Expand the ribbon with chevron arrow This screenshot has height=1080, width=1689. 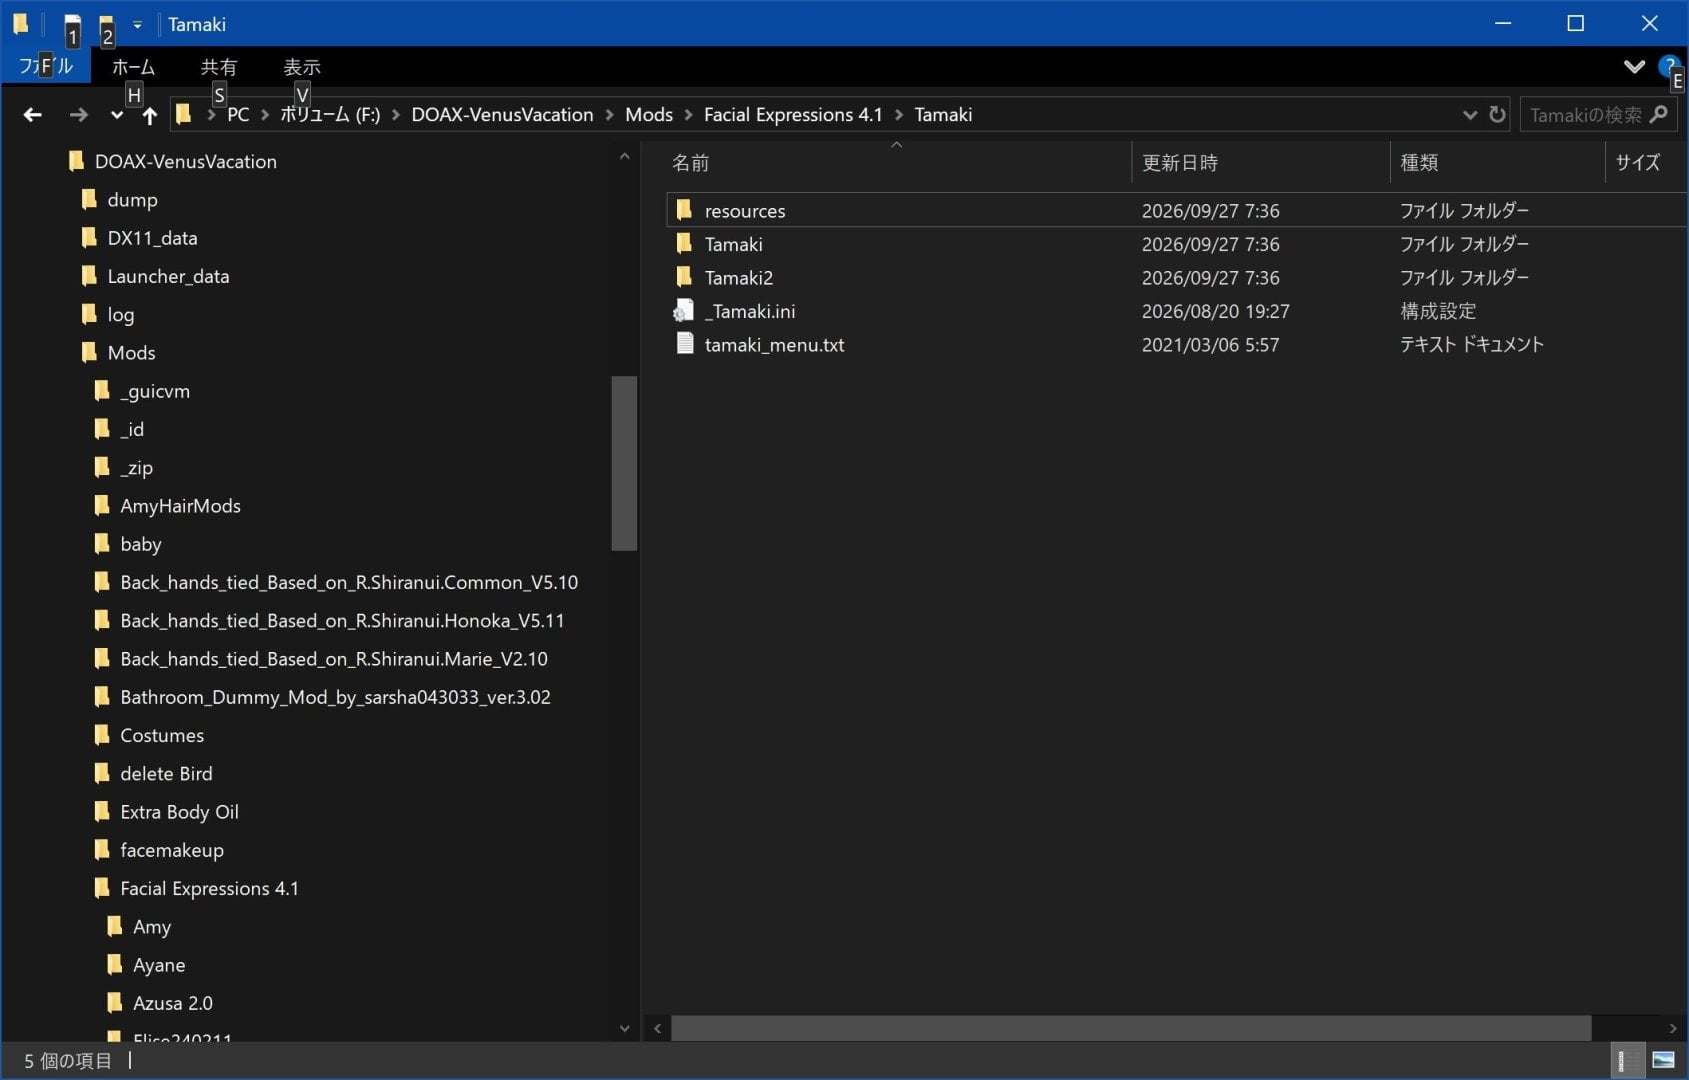coord(1634,67)
